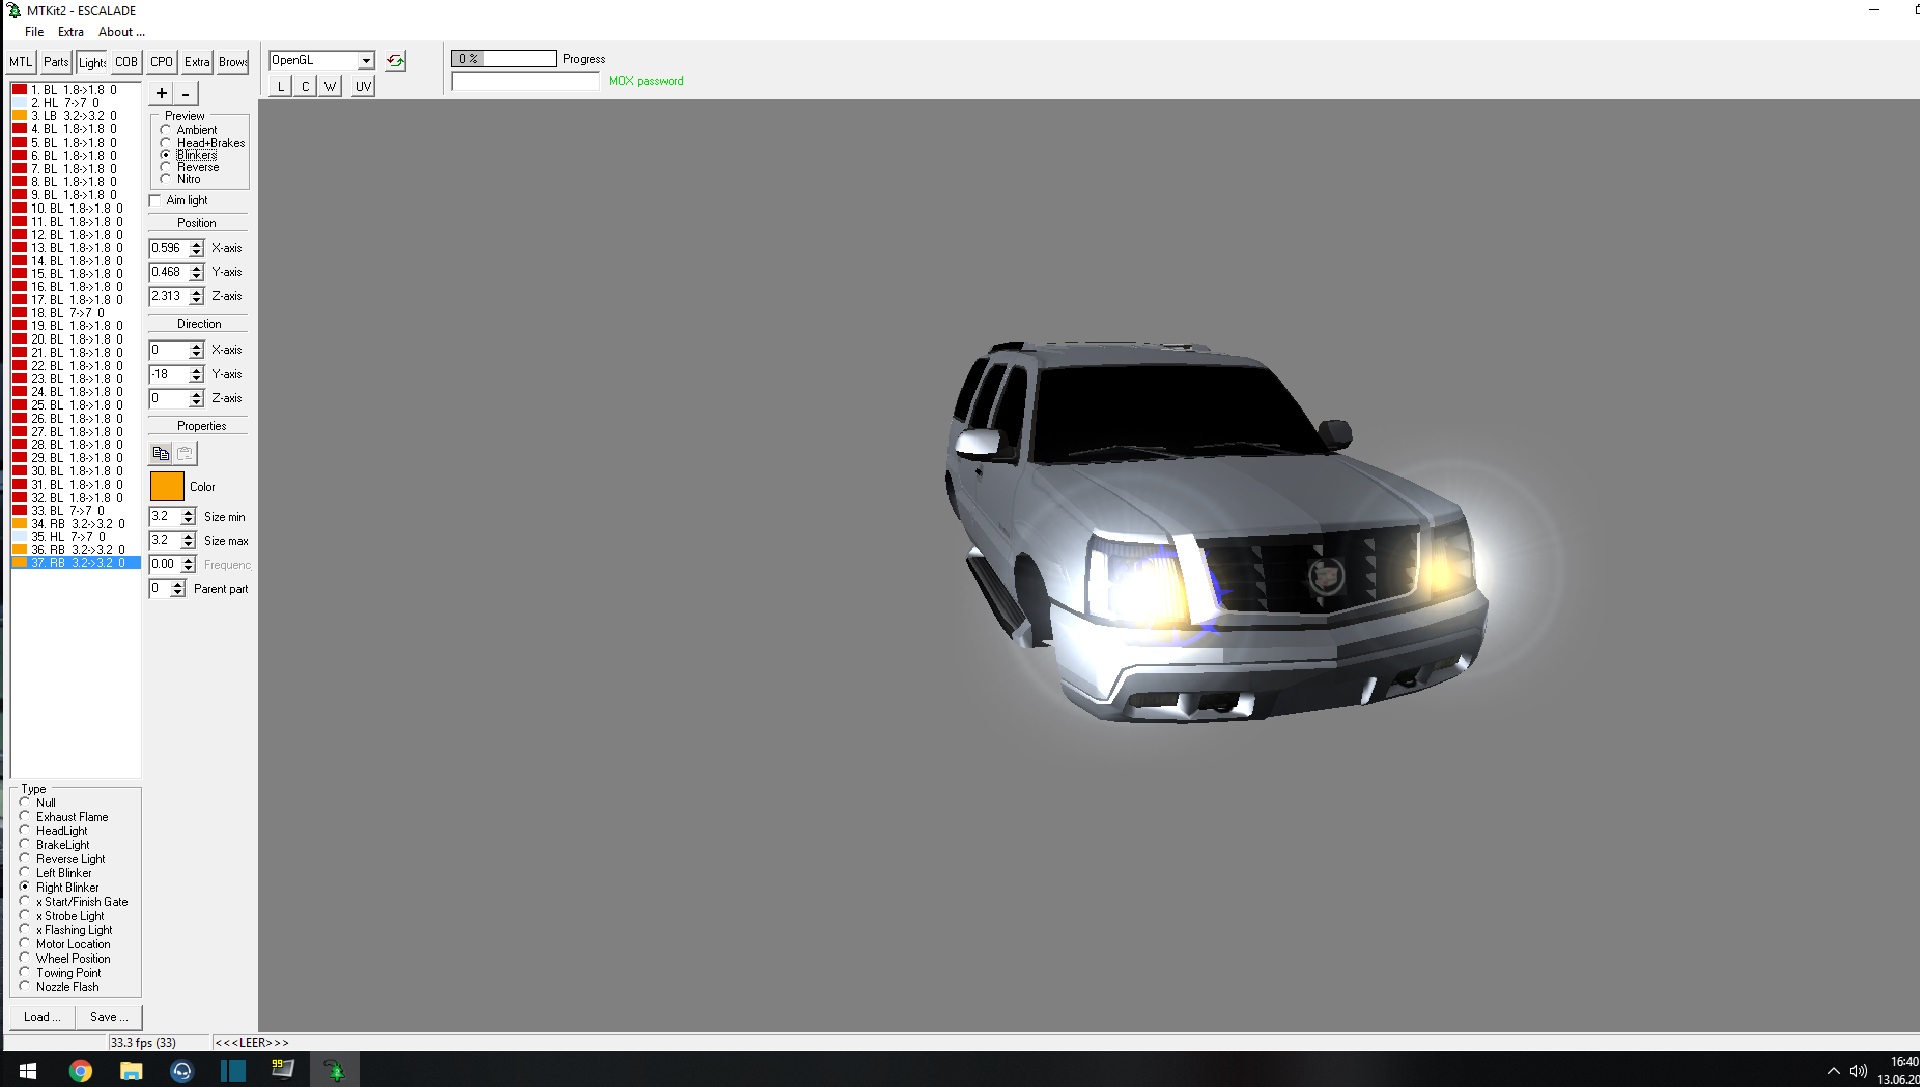Enable the Aim light checkbox
The width and height of the screenshot is (1920, 1087).
155,200
